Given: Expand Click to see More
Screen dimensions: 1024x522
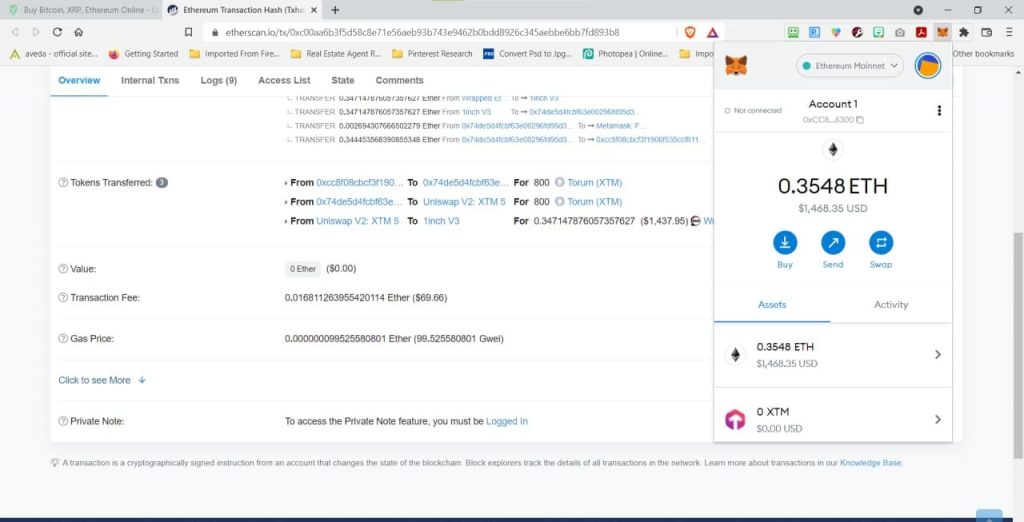Looking at the screenshot, I should pos(101,380).
